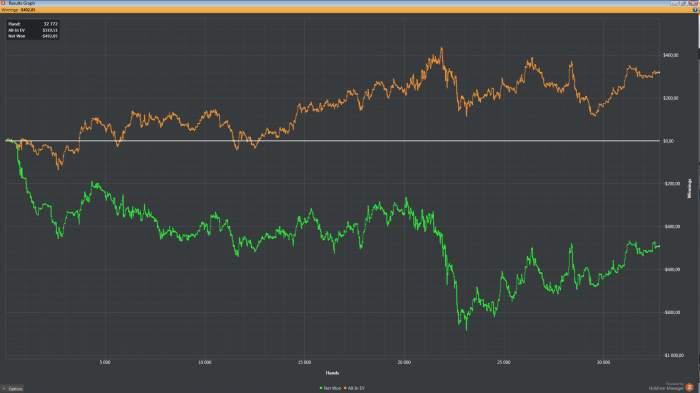
Task: Click the $0.00 y-axis label
Action: coord(668,141)
